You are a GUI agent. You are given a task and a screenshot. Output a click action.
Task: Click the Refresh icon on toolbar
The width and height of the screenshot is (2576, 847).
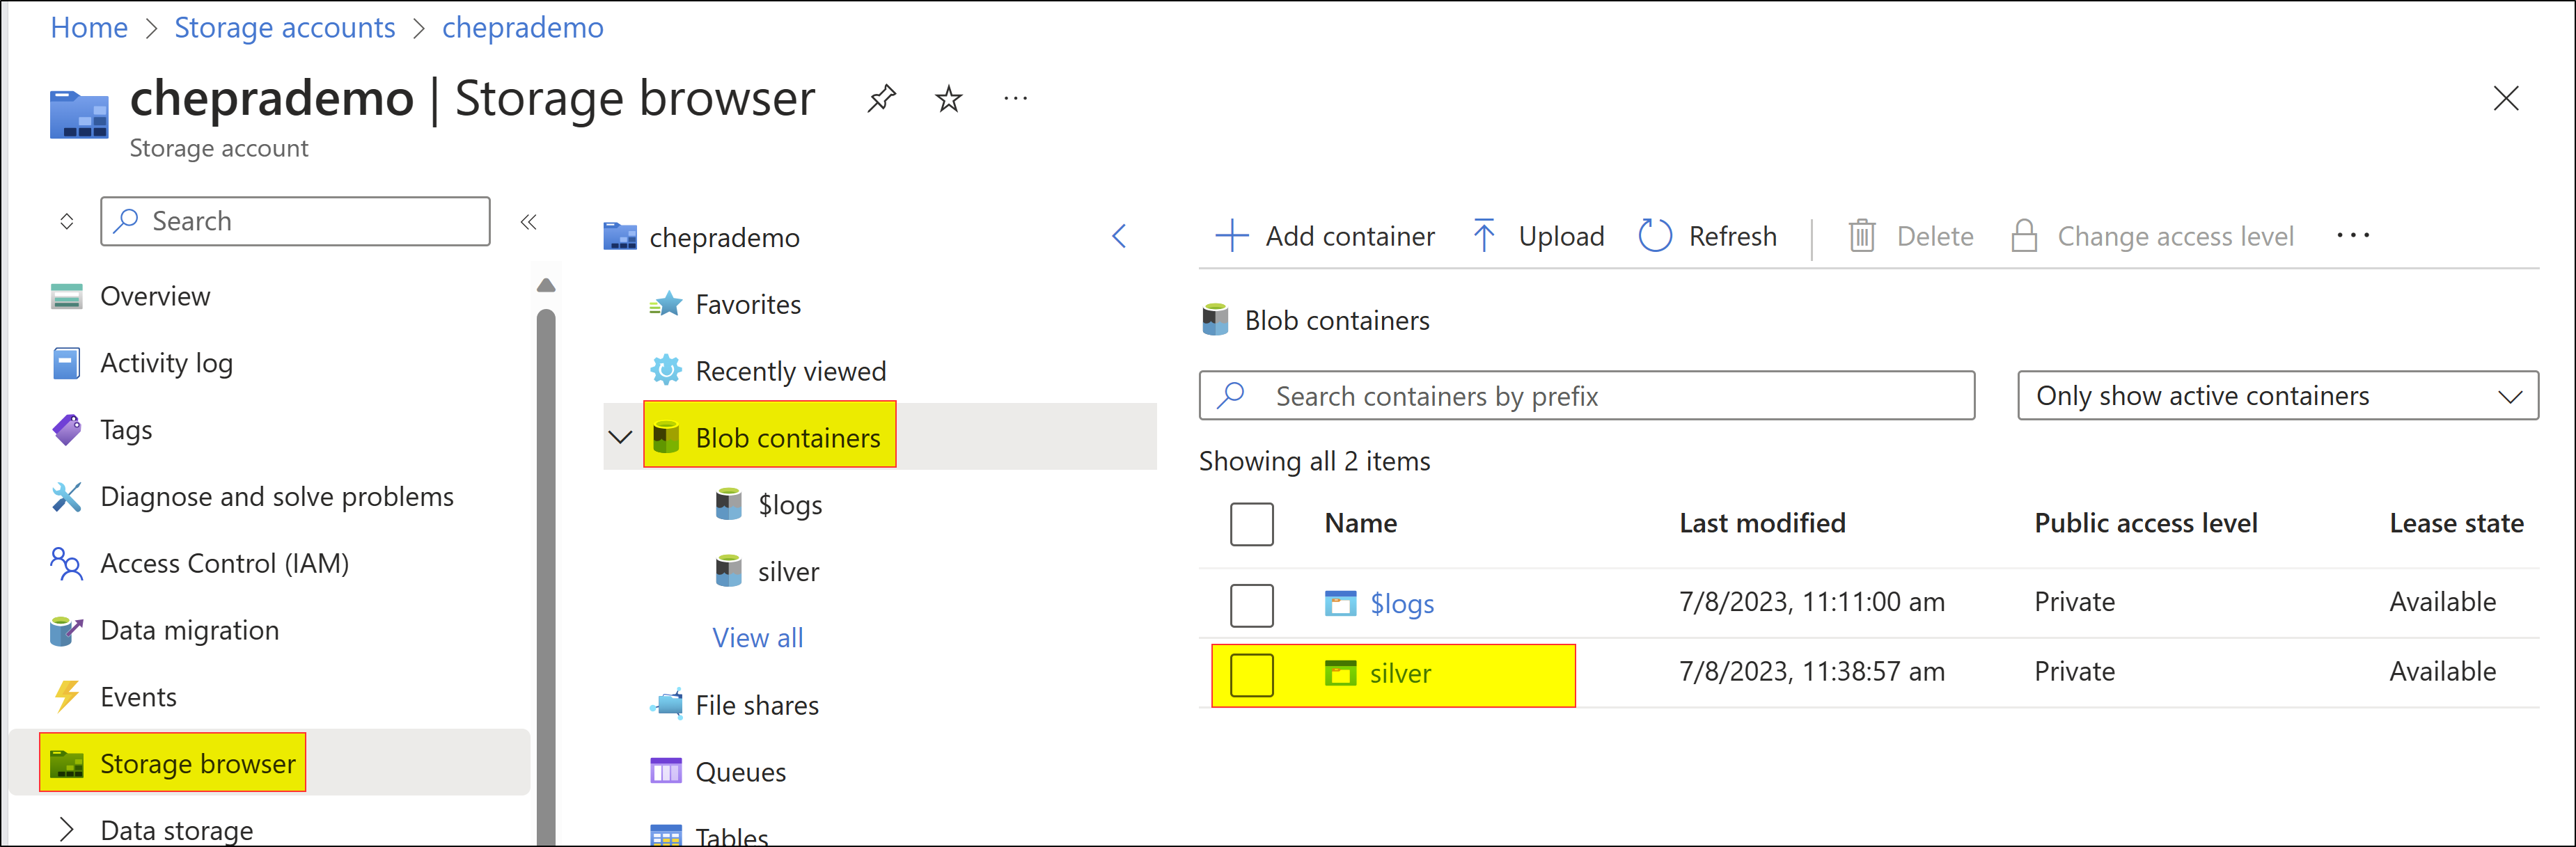(1655, 235)
